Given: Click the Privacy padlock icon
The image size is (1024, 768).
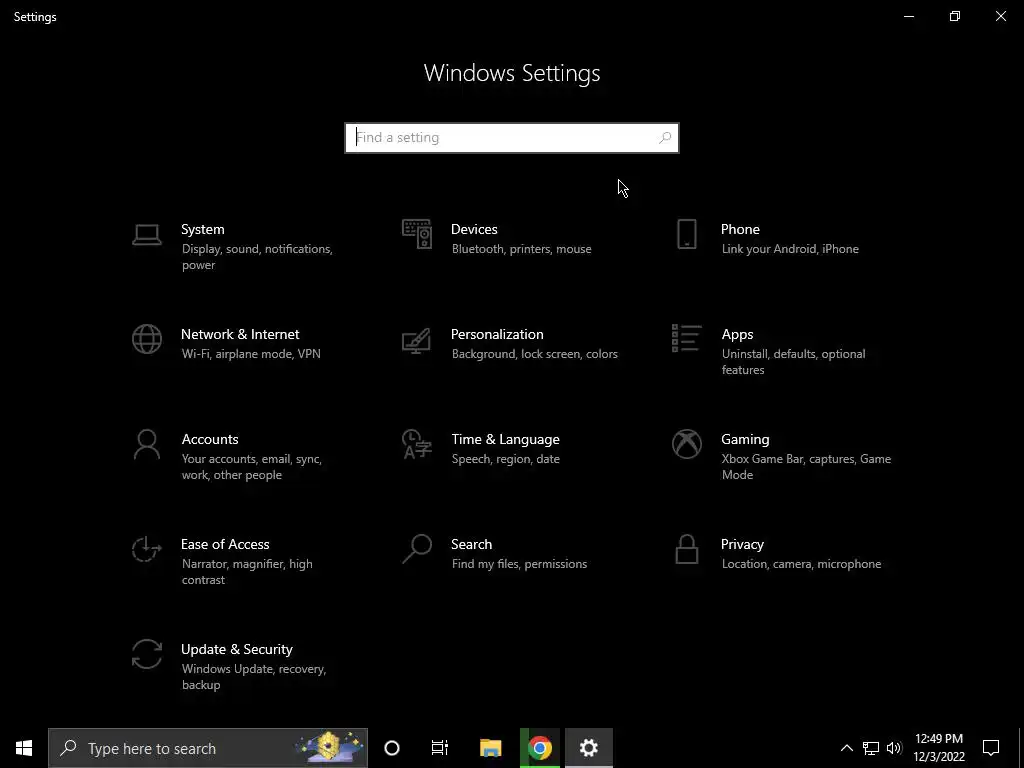Looking at the screenshot, I should tap(686, 549).
